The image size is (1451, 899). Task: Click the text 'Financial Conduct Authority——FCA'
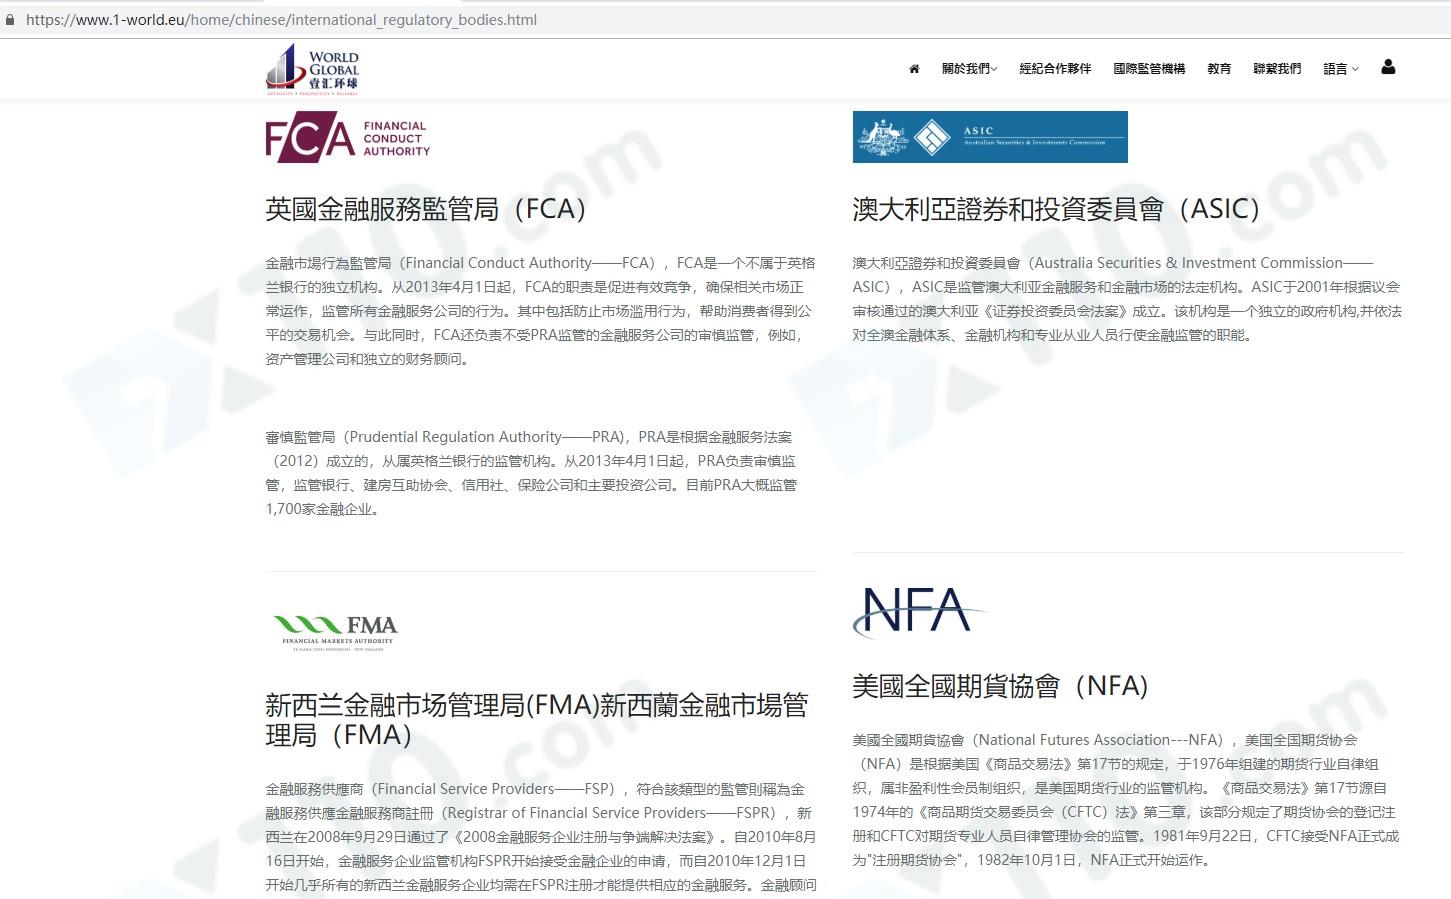[x=529, y=263]
